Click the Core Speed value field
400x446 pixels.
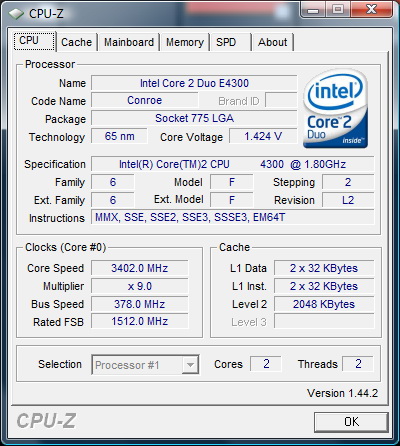click(x=140, y=268)
